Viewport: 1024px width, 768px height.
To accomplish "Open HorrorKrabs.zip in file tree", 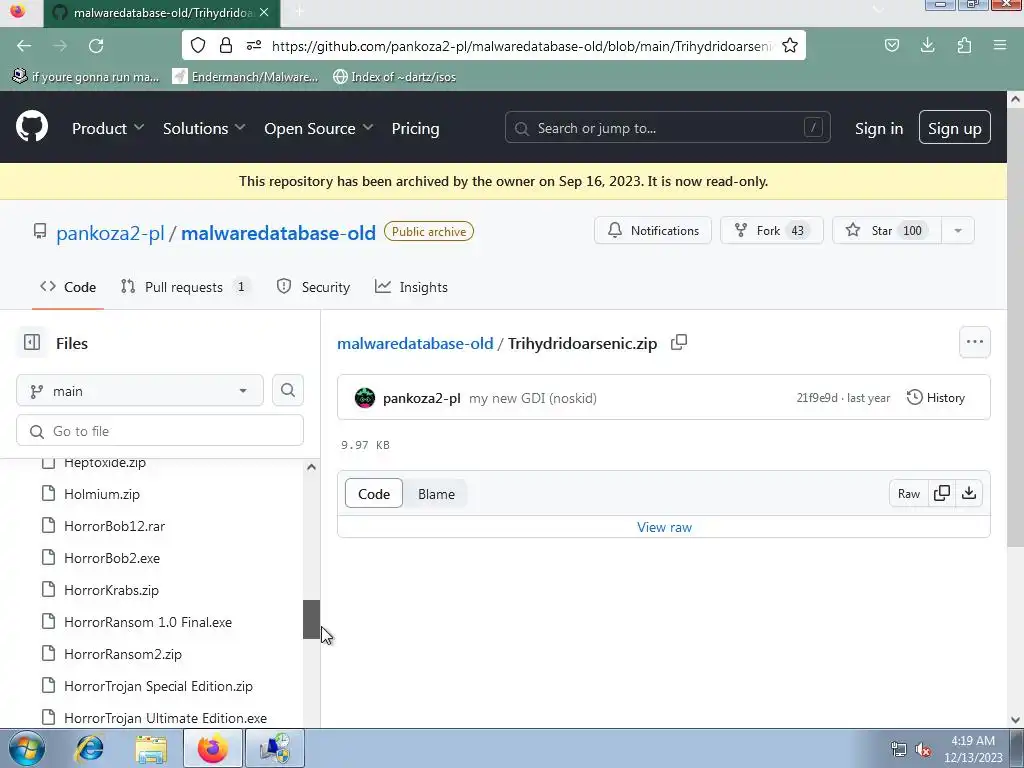I will coord(111,590).
